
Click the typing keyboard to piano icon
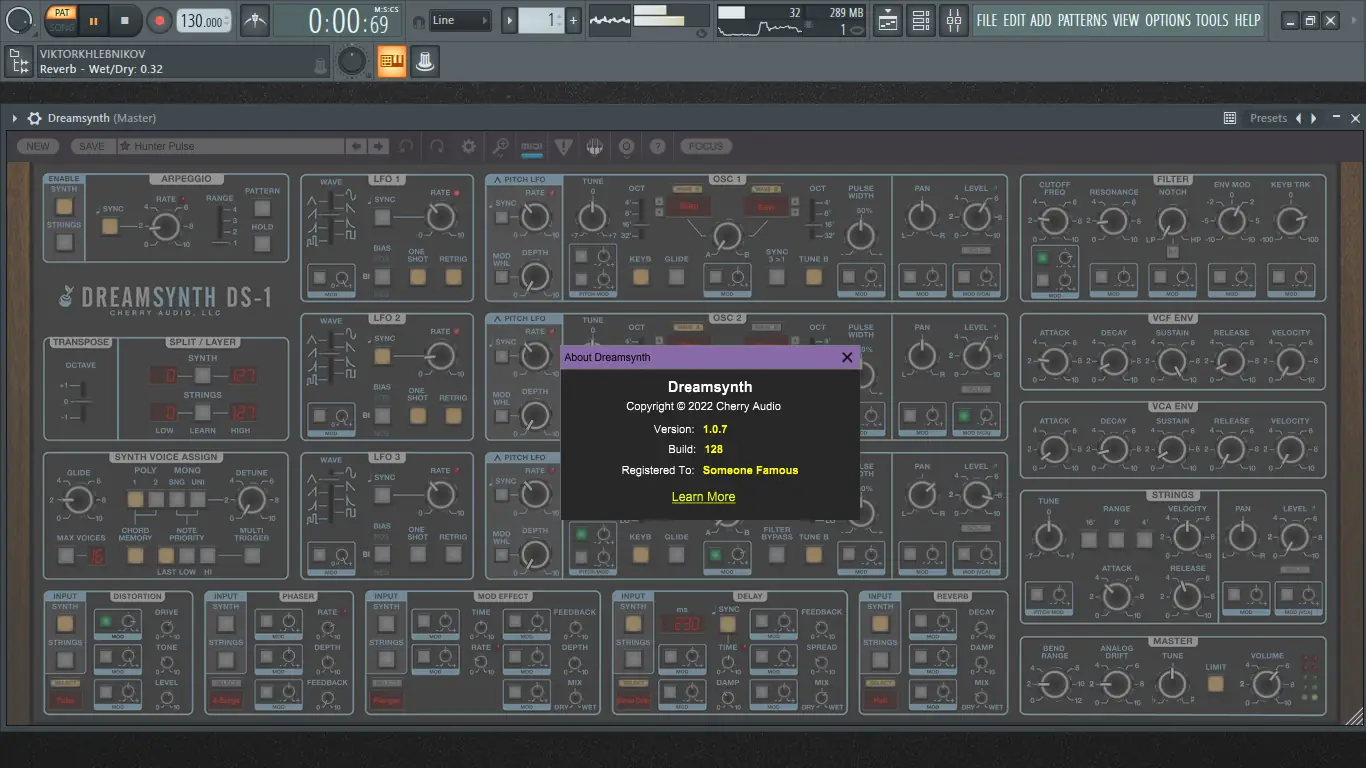click(x=391, y=62)
